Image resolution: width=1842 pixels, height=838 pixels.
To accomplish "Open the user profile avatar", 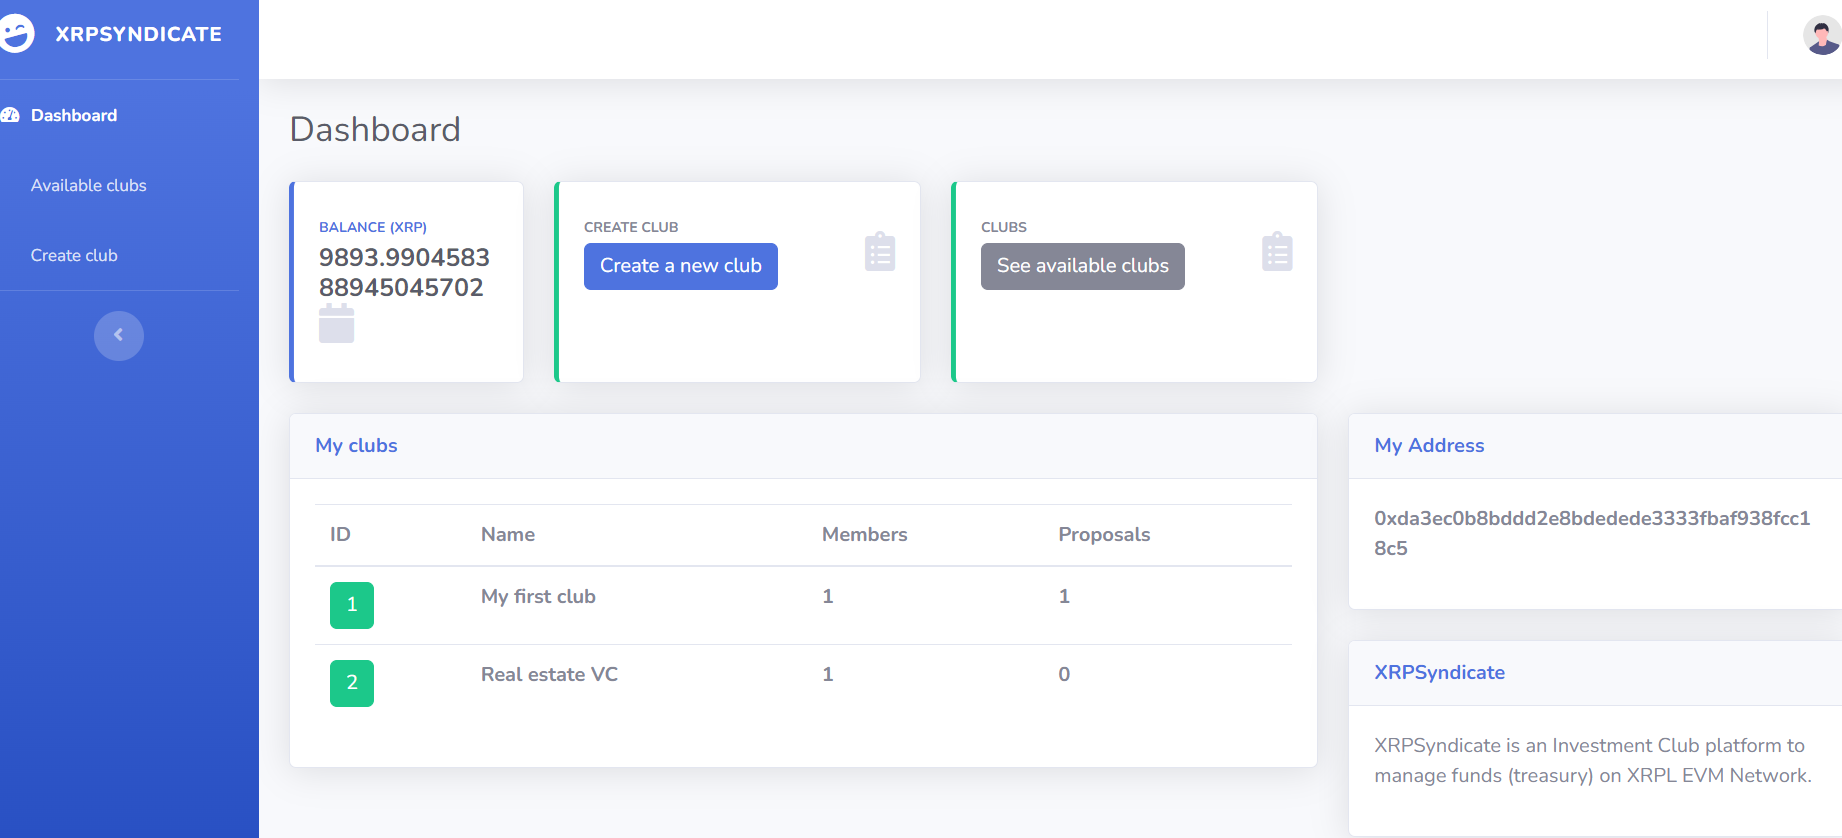I will (1822, 36).
